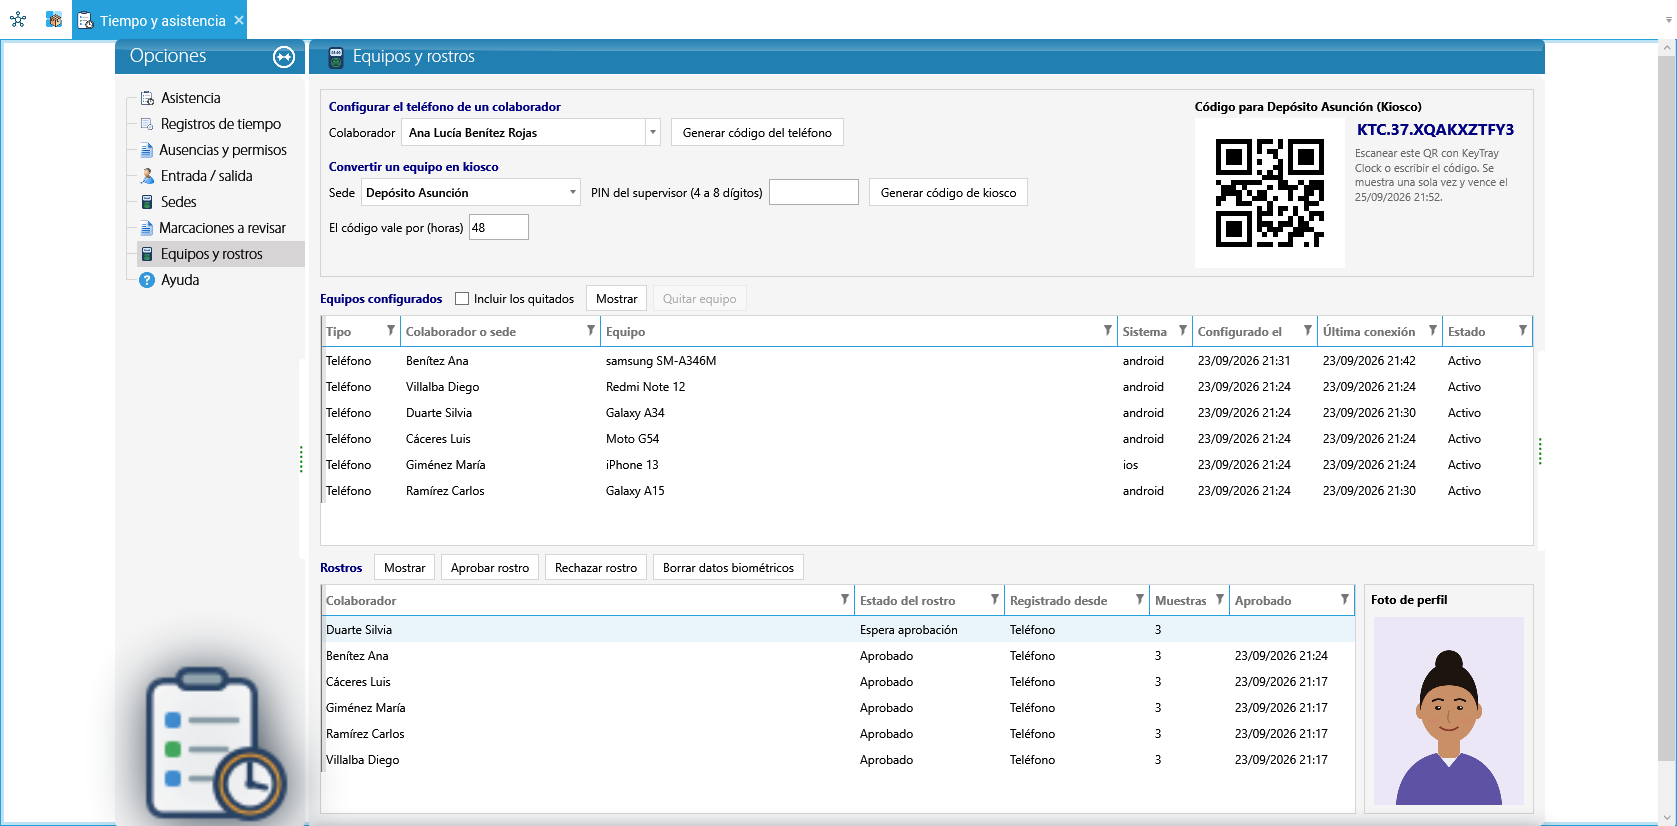Click the Entrada / salida person icon
The width and height of the screenshot is (1677, 826).
tap(147, 176)
